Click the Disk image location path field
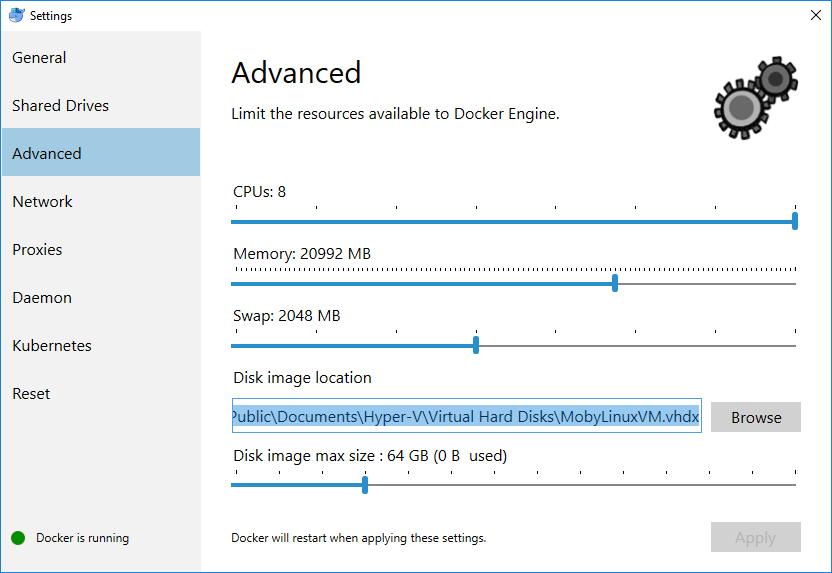This screenshot has width=832, height=573. (467, 415)
